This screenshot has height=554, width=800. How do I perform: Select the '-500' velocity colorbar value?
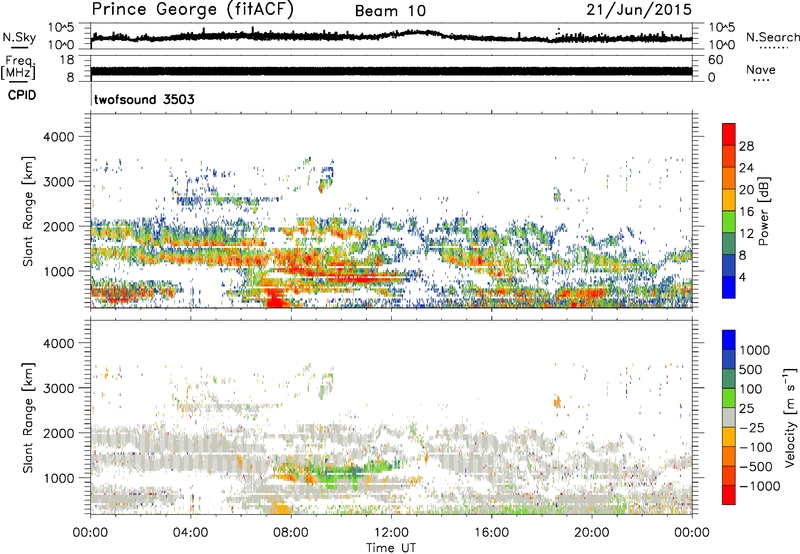tap(756, 467)
